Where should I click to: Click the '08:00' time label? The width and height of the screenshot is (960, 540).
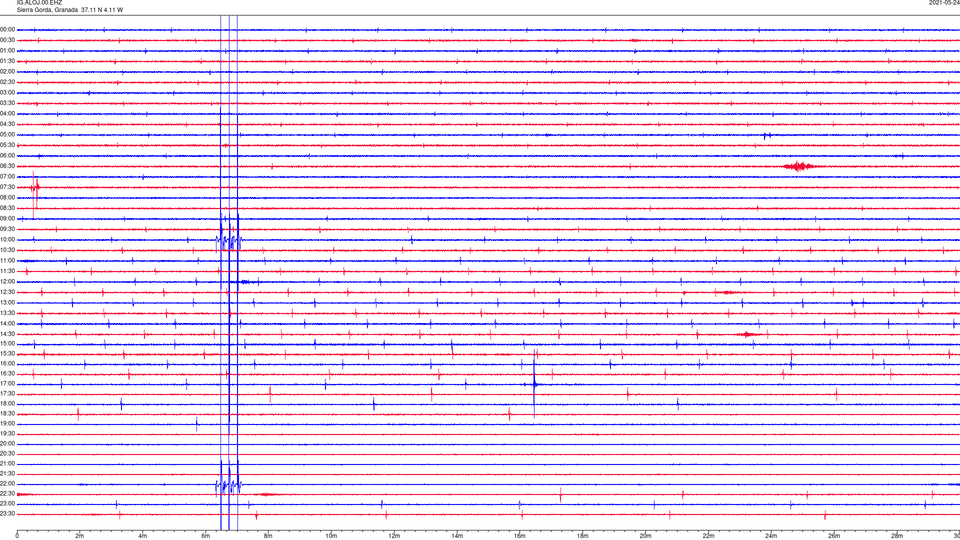coord(7,198)
